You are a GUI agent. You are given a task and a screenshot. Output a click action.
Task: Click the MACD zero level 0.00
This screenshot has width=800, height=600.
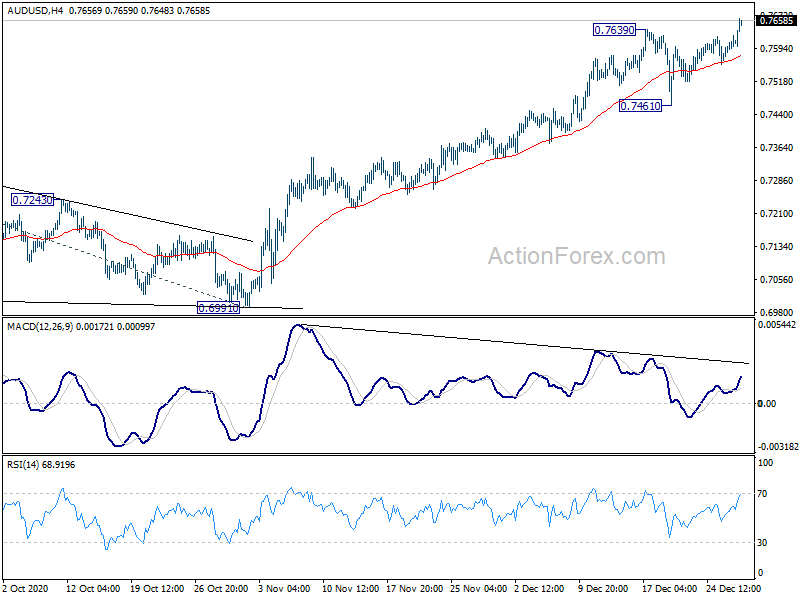[x=767, y=404]
